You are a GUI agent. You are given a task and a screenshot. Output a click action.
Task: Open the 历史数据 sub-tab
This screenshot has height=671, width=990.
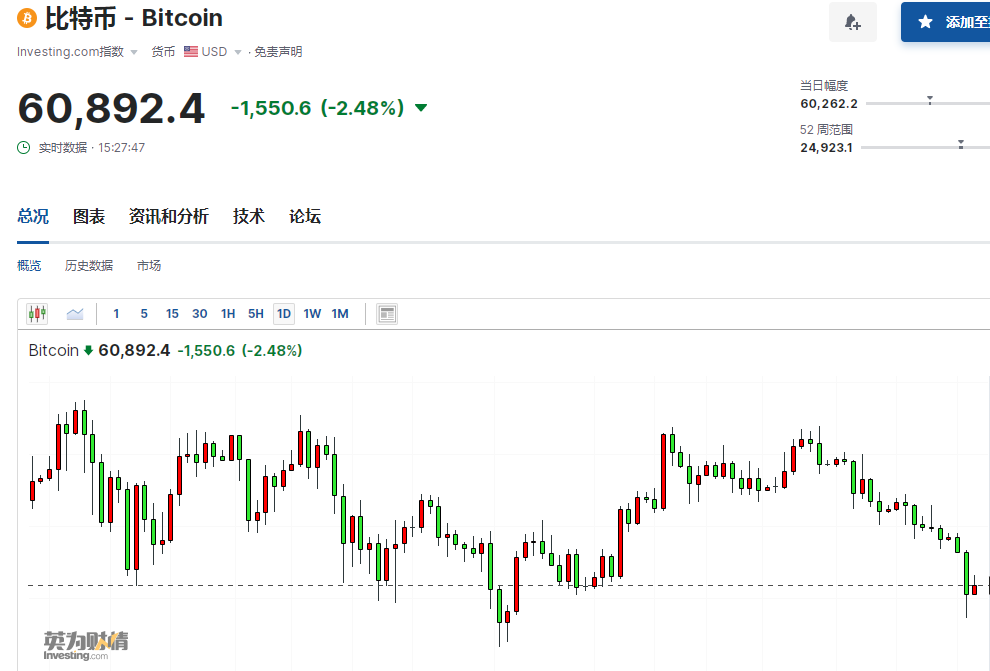(89, 266)
